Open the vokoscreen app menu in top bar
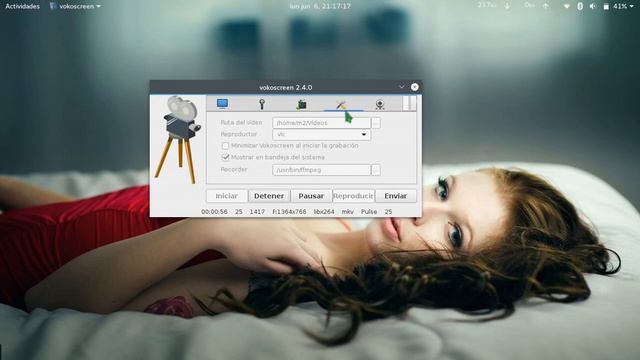640x360 pixels. pos(76,6)
